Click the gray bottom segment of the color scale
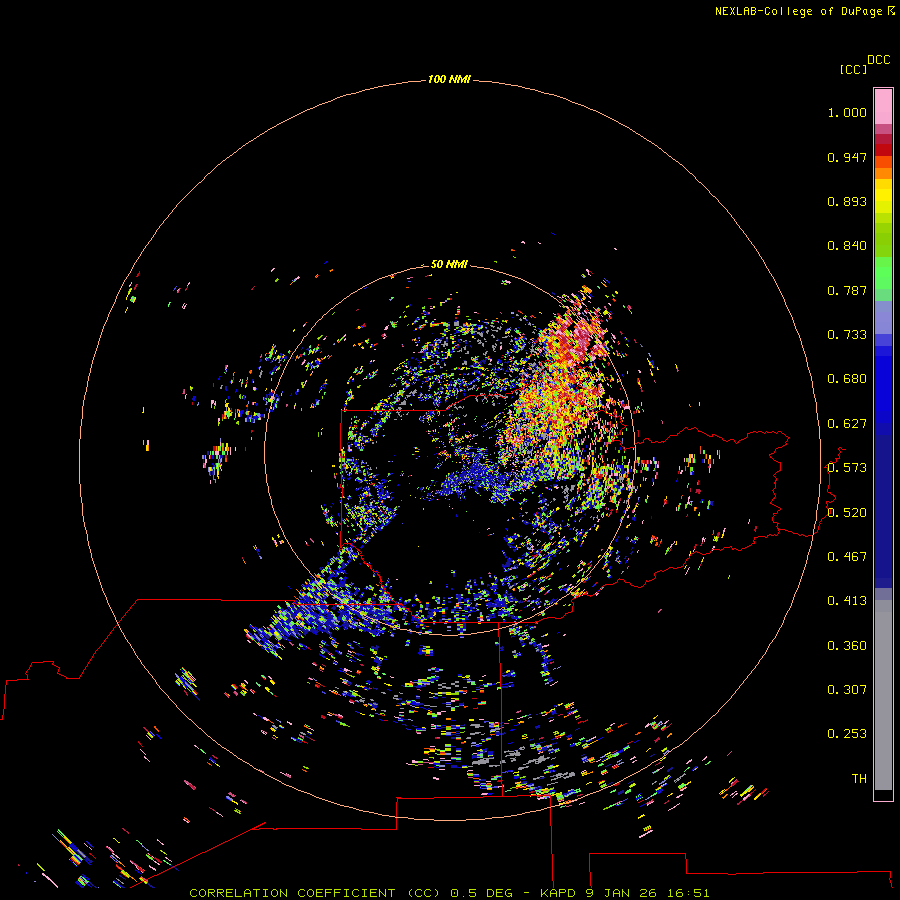 pos(883,695)
